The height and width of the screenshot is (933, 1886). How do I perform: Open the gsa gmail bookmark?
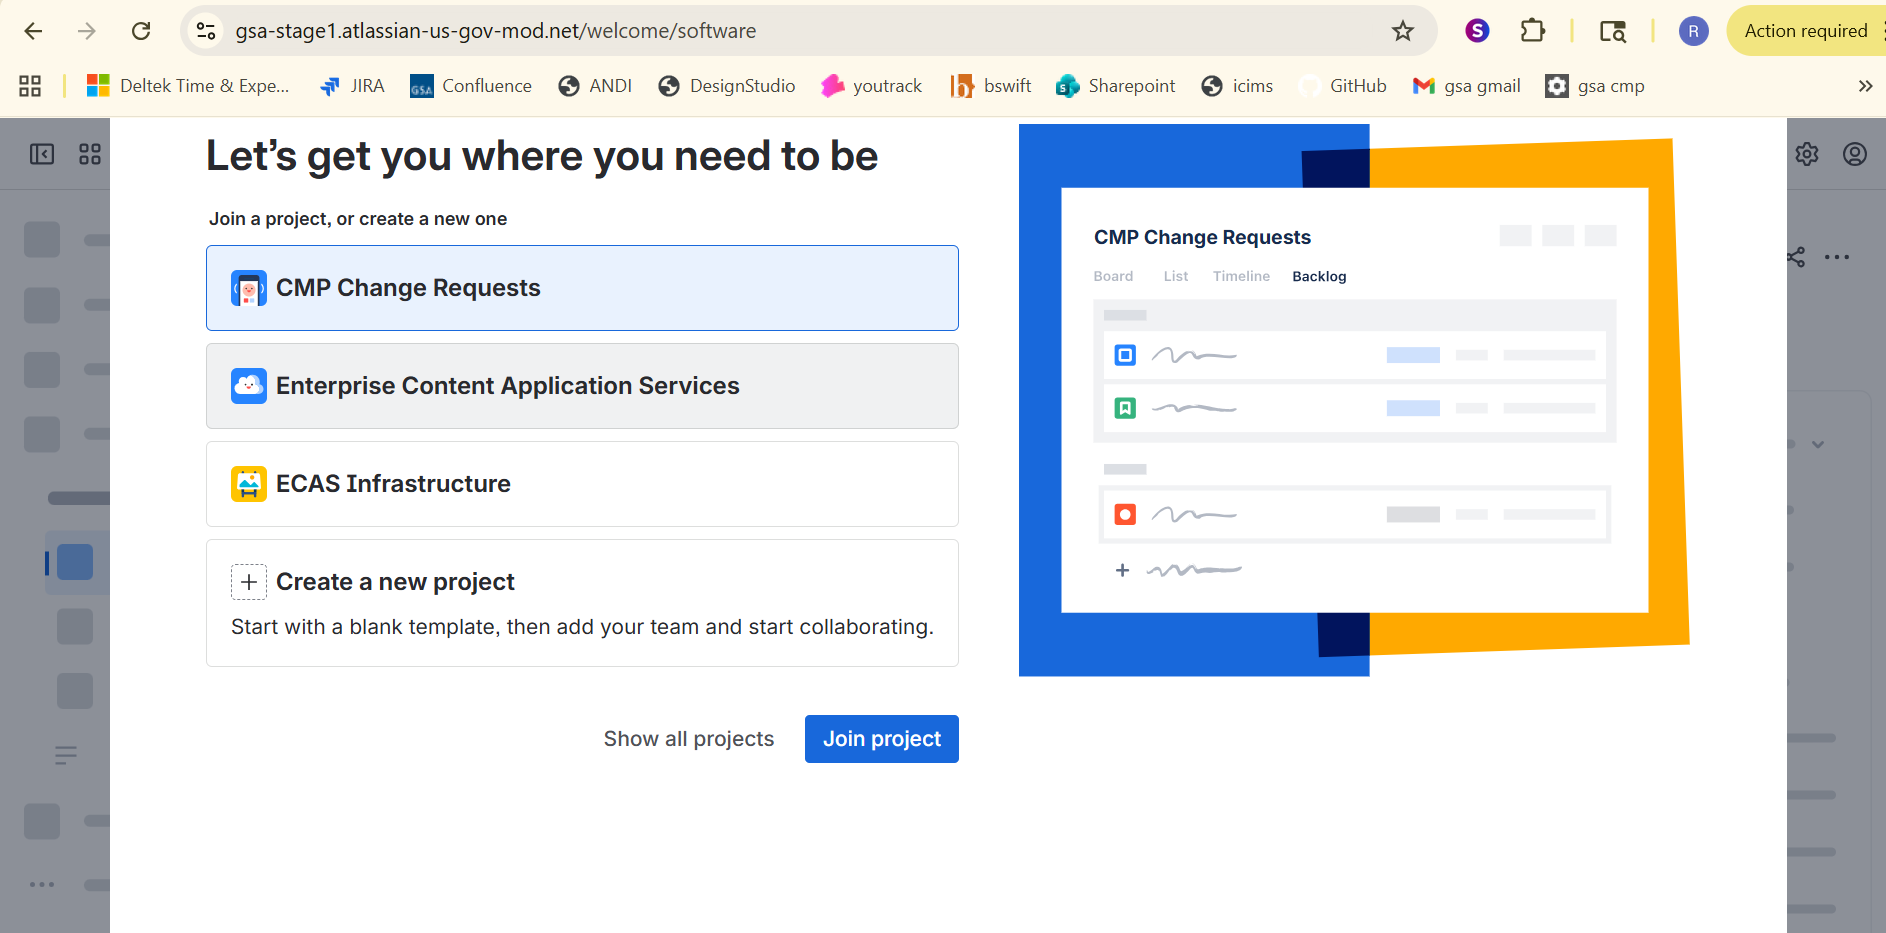[1467, 86]
